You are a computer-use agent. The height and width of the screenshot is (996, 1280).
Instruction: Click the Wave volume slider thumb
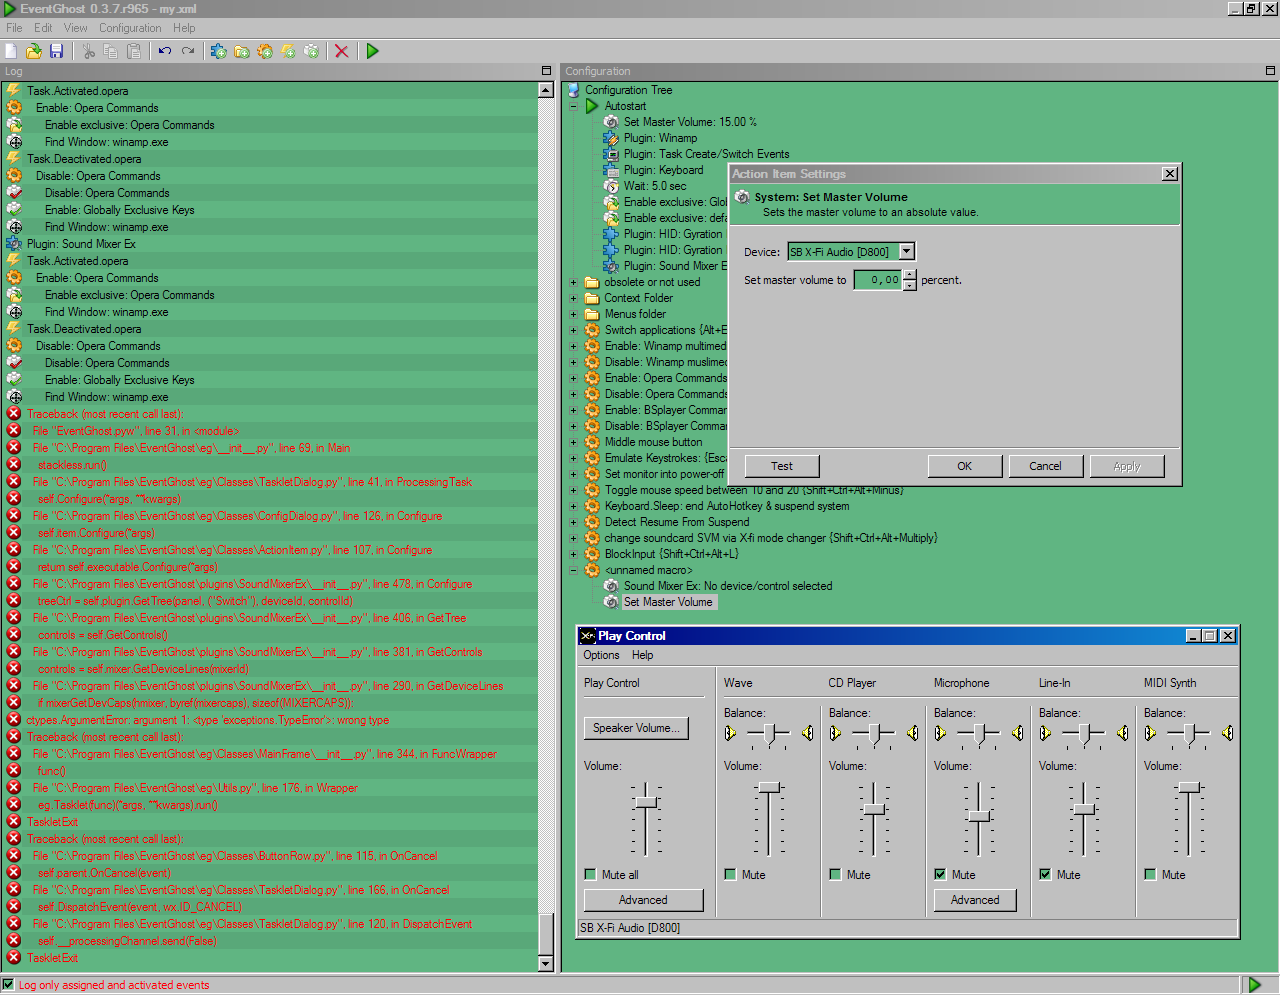[769, 788]
